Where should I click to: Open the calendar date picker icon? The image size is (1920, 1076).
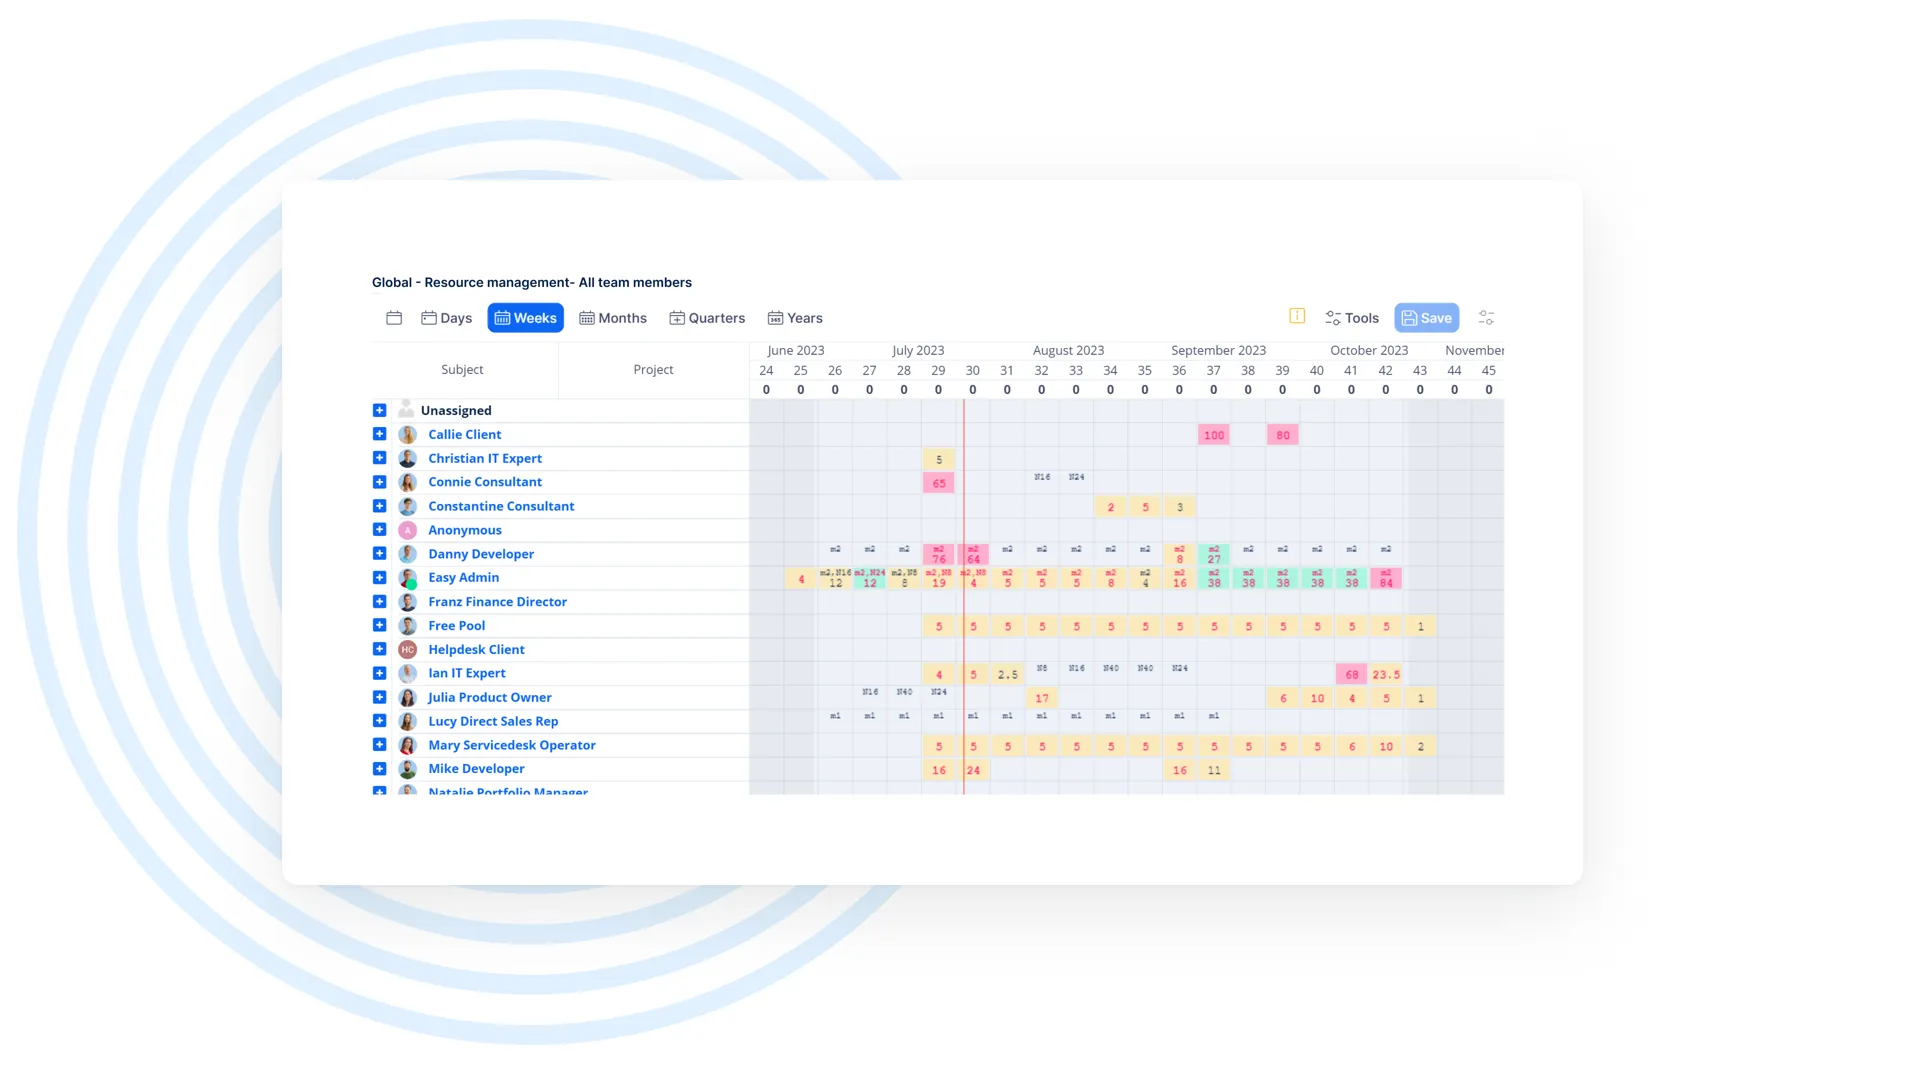(x=394, y=318)
